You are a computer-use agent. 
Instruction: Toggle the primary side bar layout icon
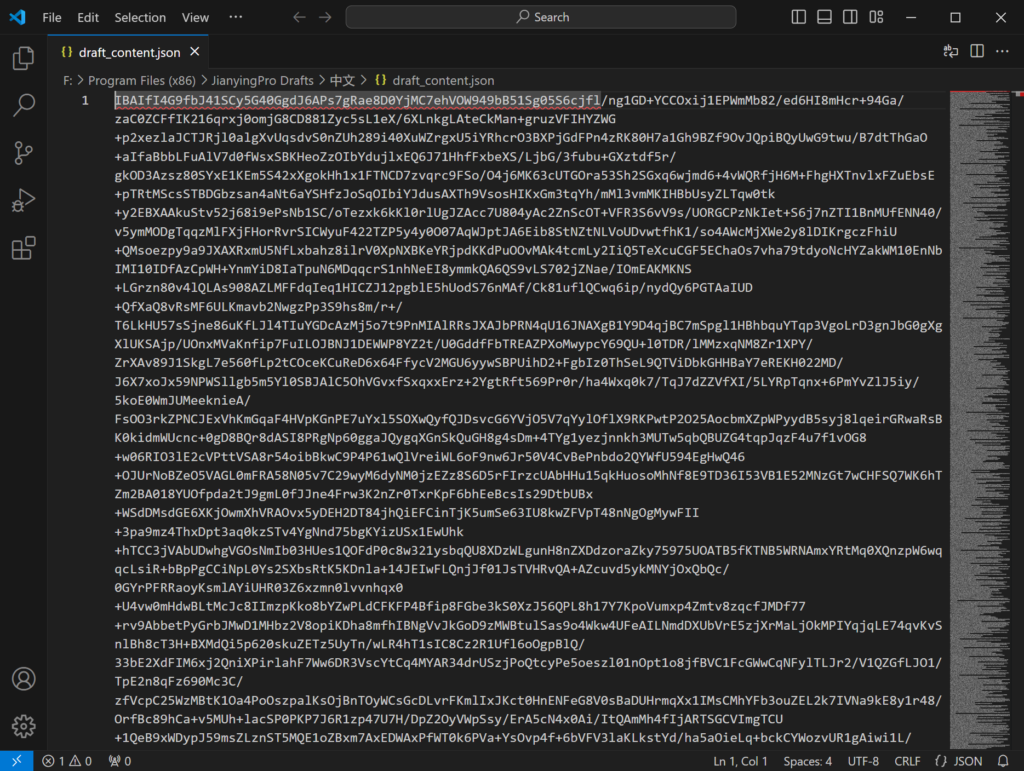pyautogui.click(x=799, y=17)
